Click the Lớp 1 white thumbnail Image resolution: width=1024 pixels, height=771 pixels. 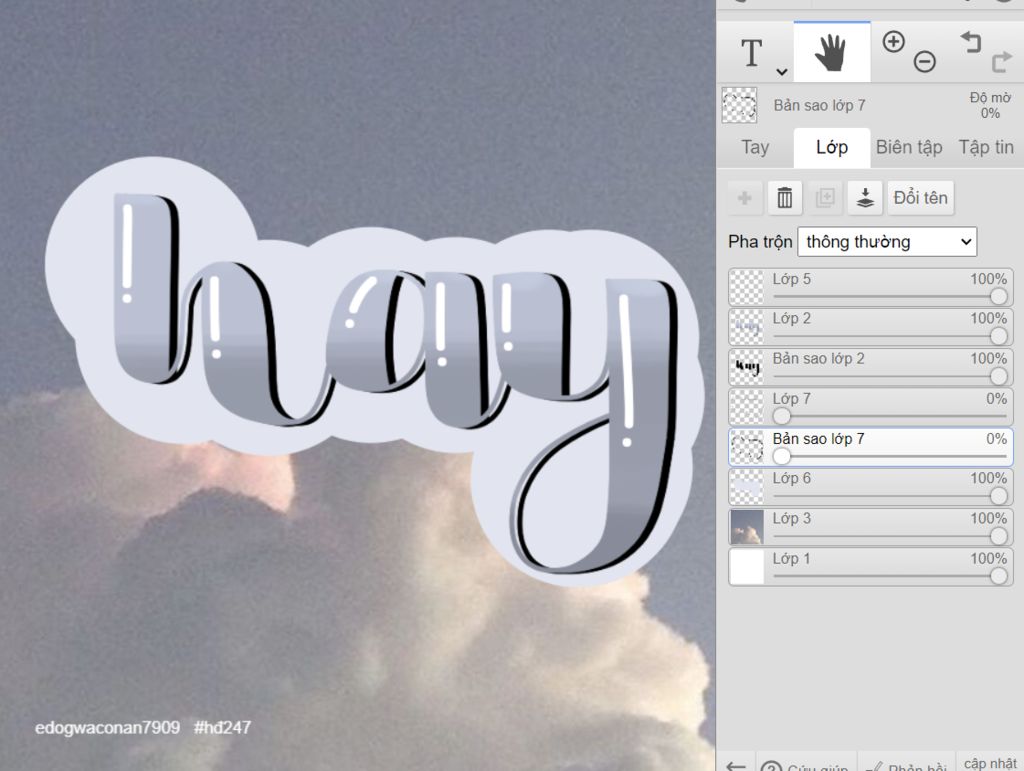tap(746, 567)
